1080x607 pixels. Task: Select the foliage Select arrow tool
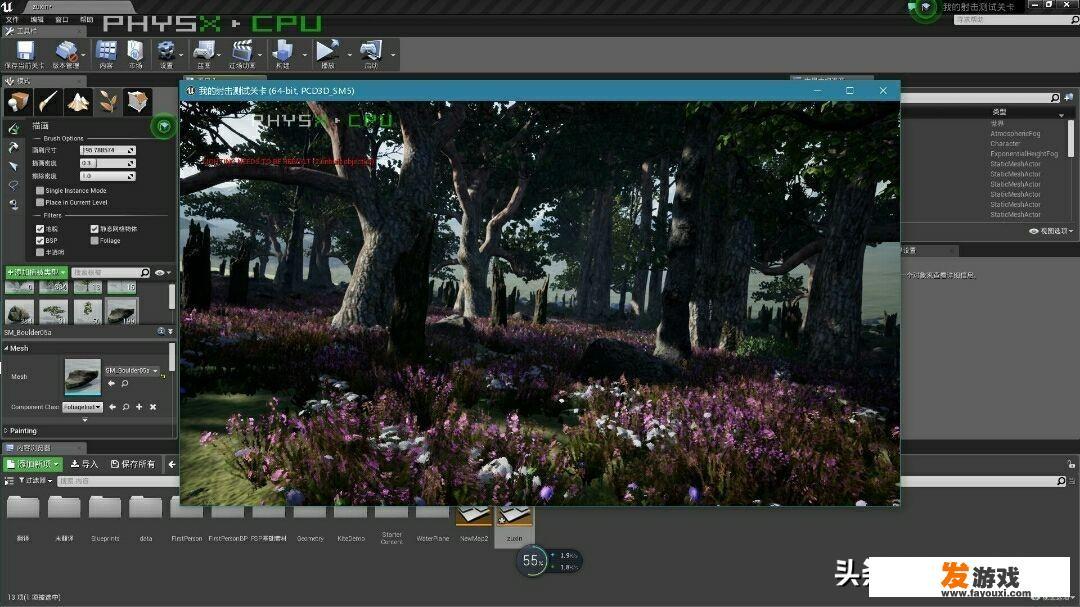click(13, 166)
